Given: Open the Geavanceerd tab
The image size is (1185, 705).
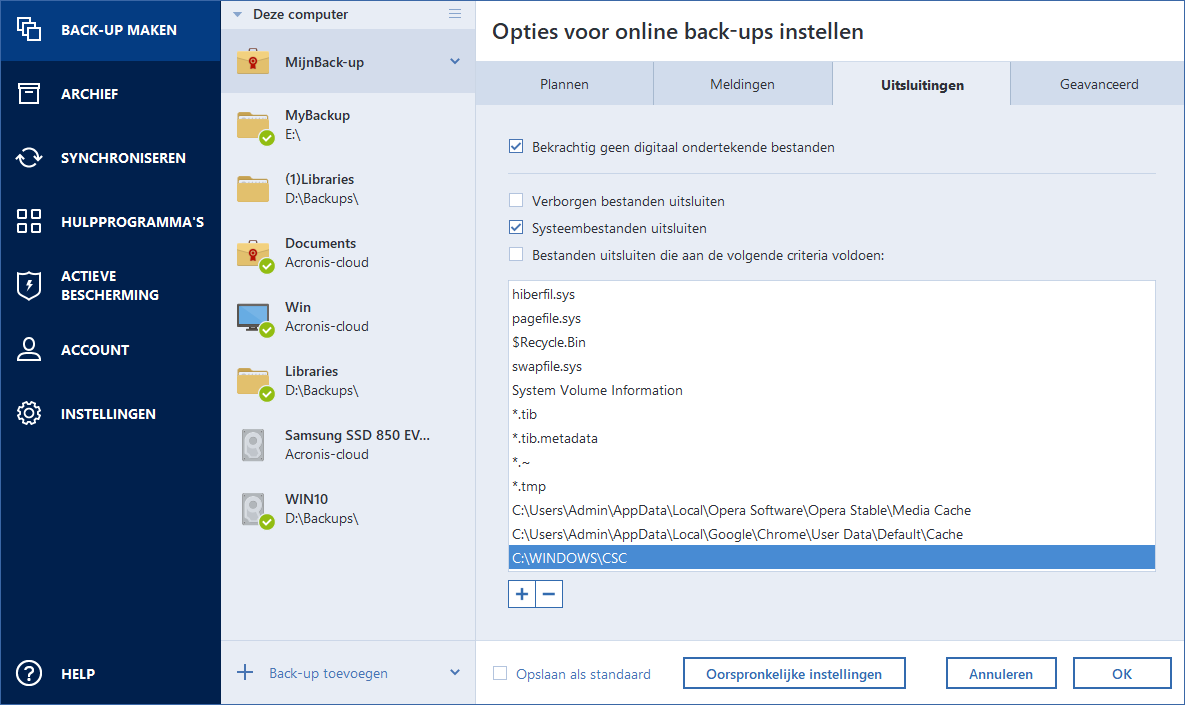Looking at the screenshot, I should pyautogui.click(x=1099, y=84).
